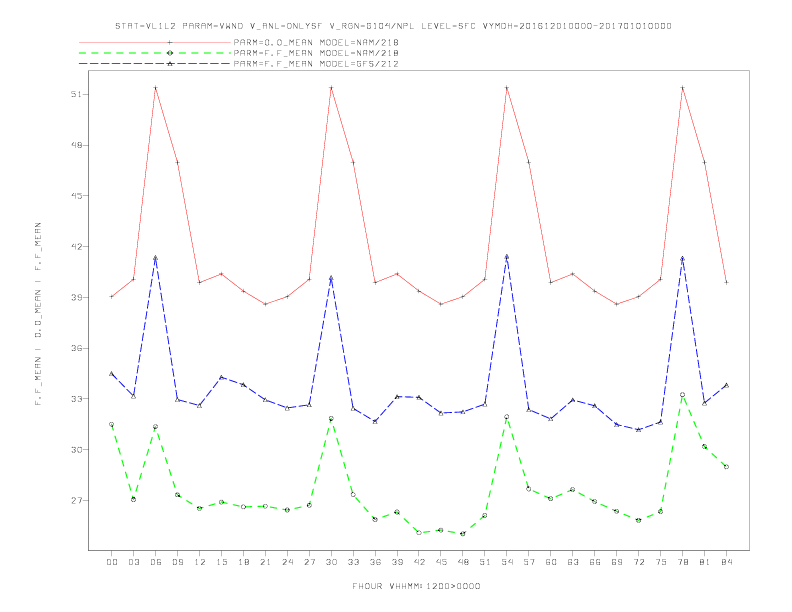Click the red plus marker at hour 84
Screen dimensions: 792x612
click(726, 282)
